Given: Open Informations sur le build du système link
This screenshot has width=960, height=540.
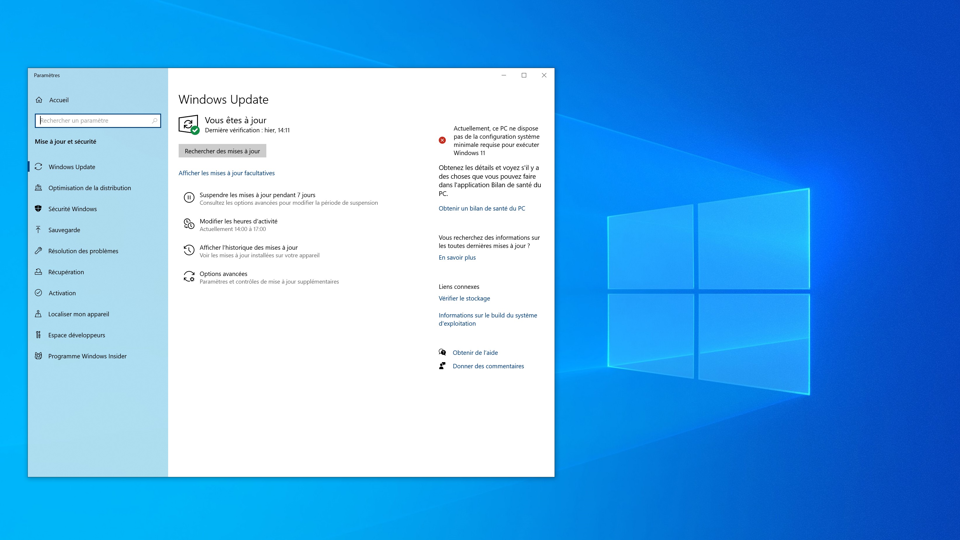Looking at the screenshot, I should 488,319.
